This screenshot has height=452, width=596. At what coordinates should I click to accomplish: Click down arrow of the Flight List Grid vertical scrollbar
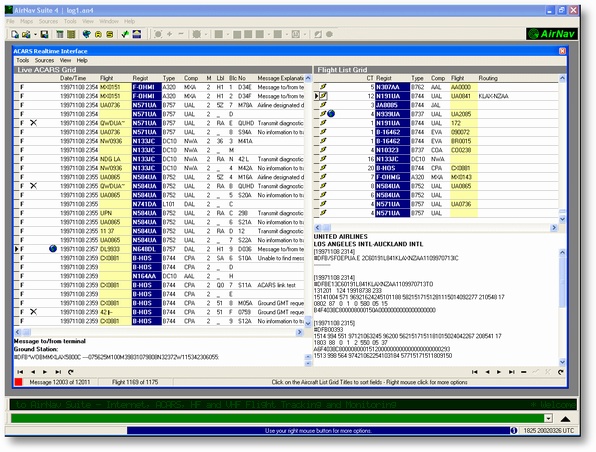563,219
